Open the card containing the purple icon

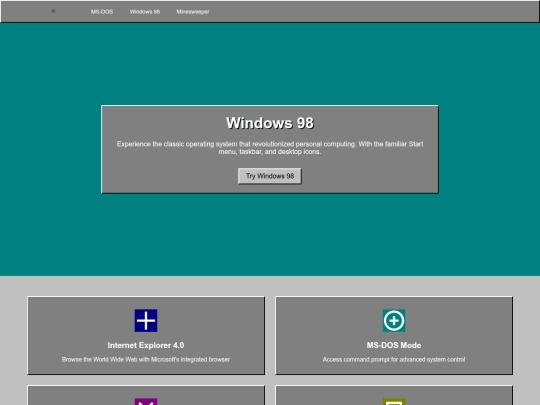pos(146,395)
